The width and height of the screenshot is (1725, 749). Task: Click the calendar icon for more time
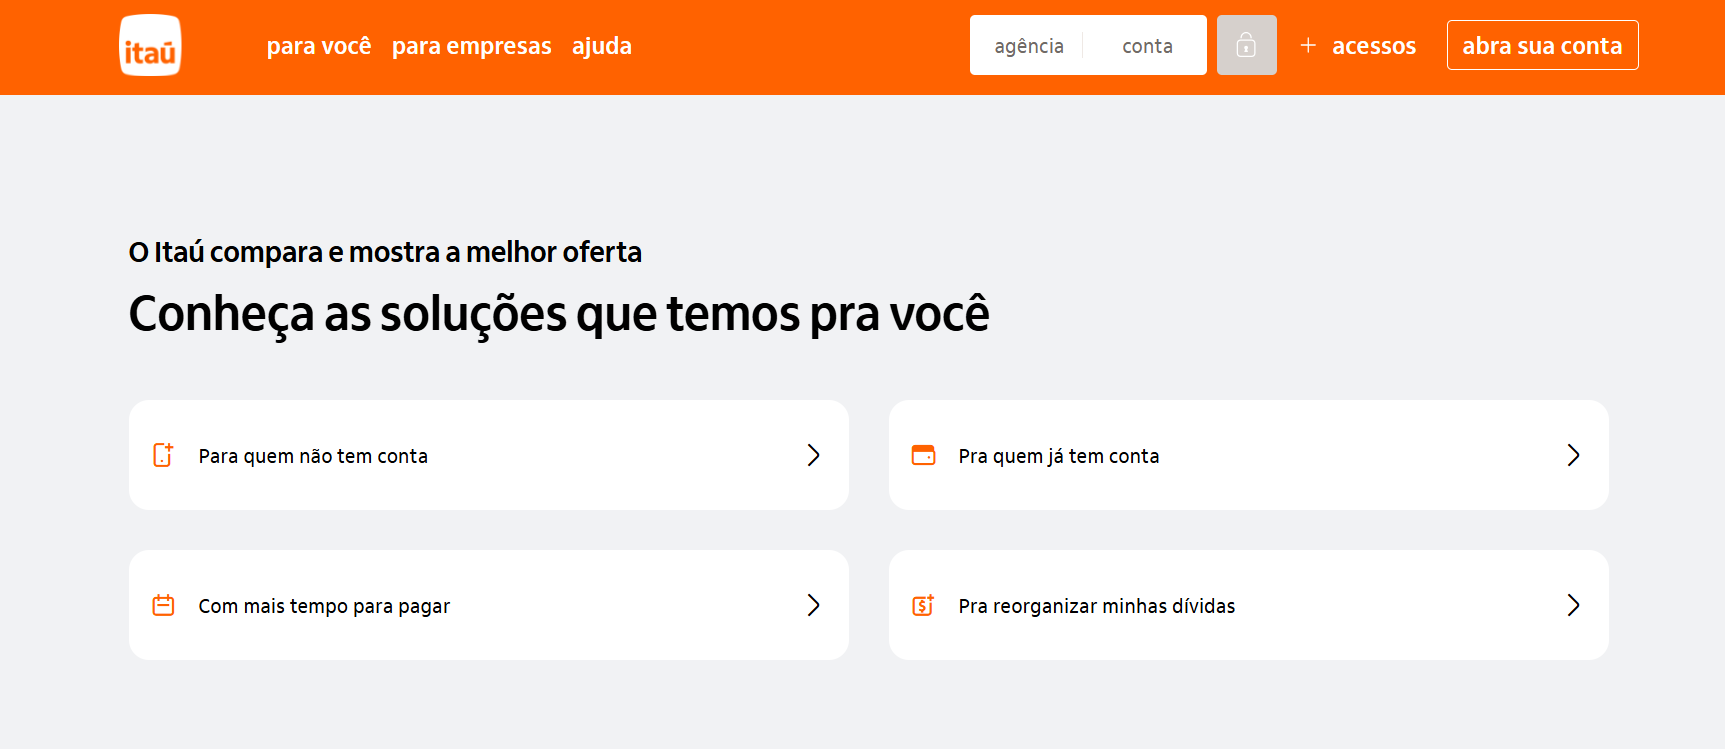coord(163,605)
